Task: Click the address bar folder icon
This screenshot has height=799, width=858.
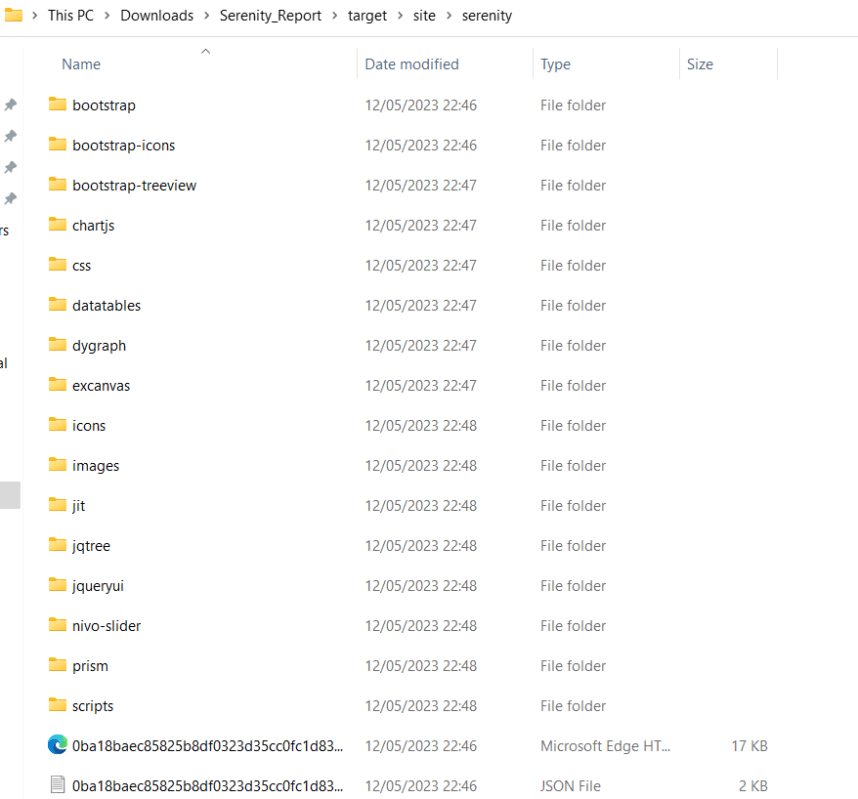Action: [x=13, y=15]
